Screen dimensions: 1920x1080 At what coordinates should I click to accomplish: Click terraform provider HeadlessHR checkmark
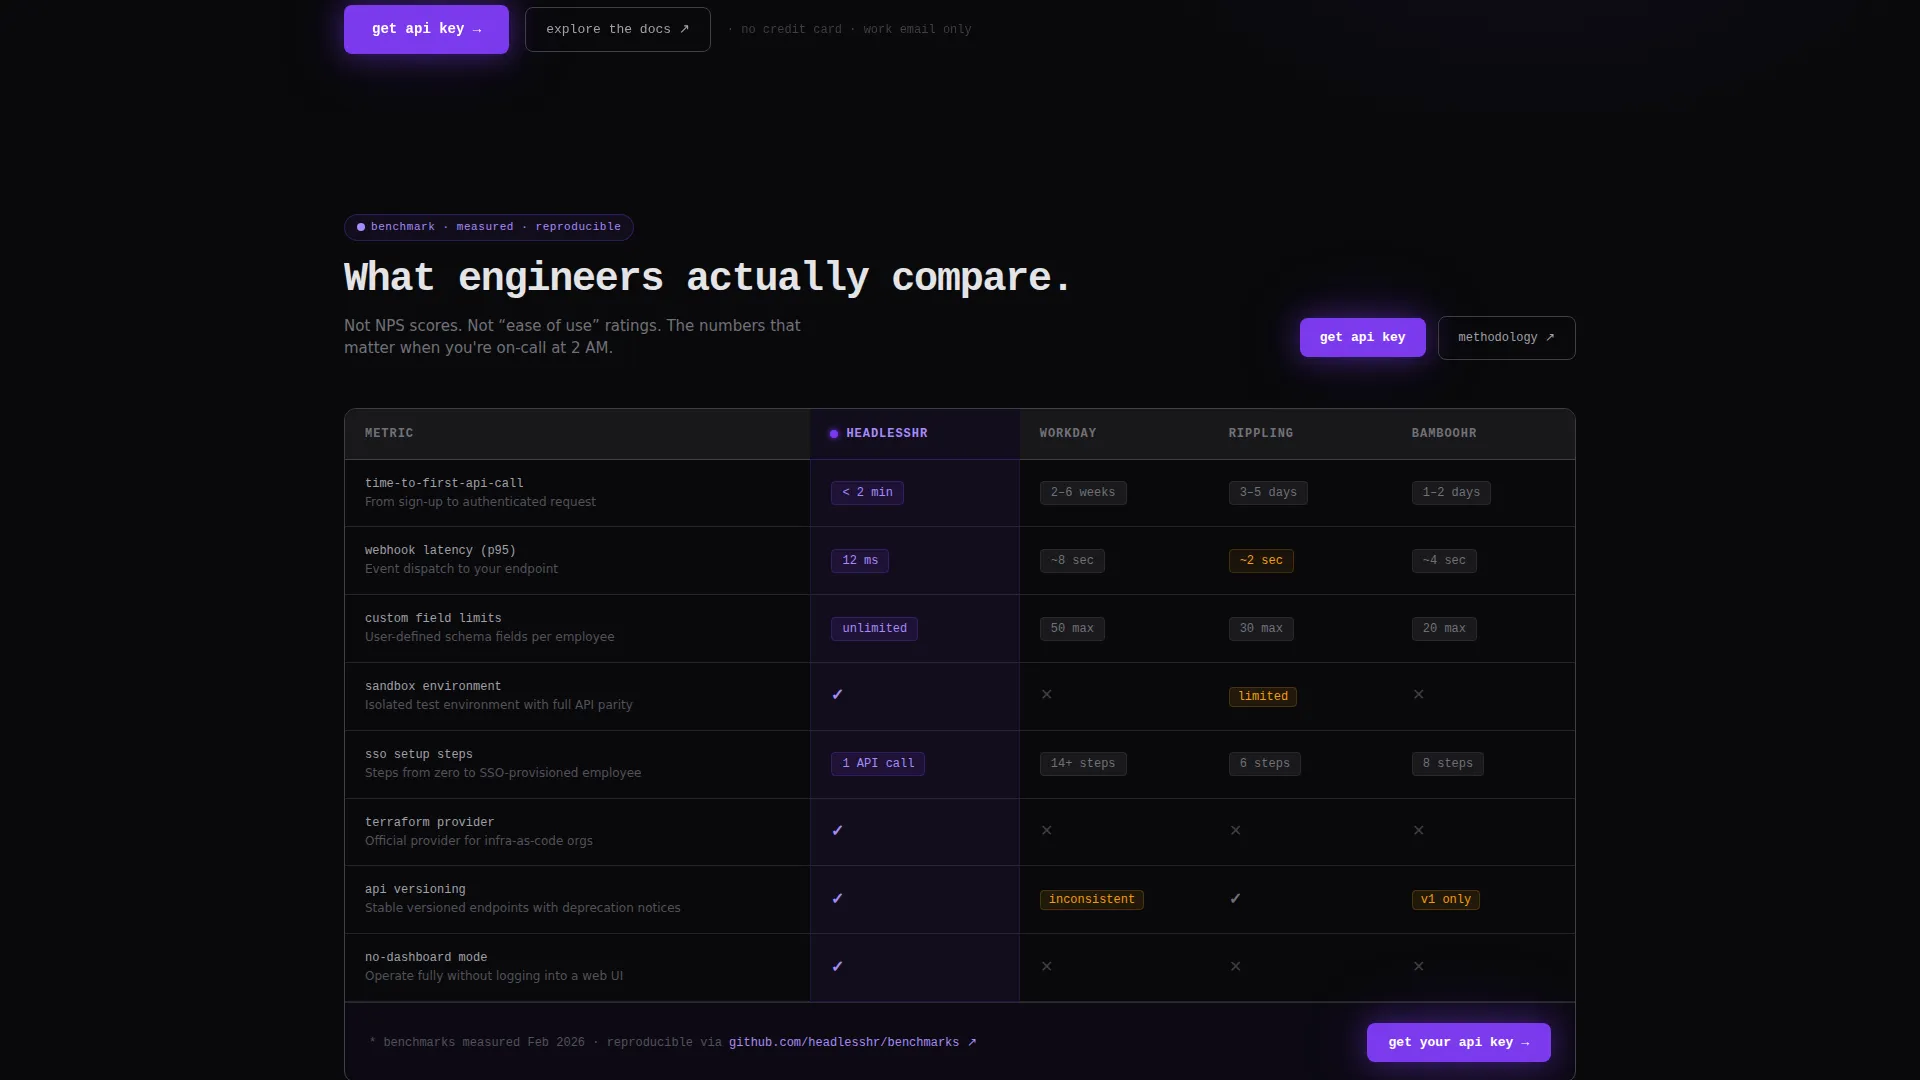tap(837, 831)
